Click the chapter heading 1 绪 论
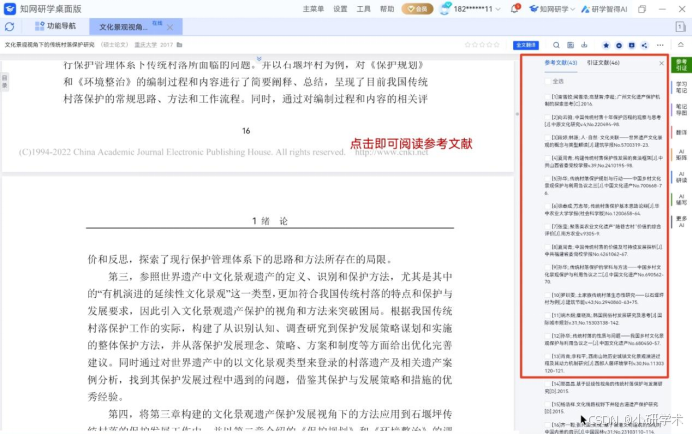This screenshot has height=434, width=692. [x=270, y=221]
